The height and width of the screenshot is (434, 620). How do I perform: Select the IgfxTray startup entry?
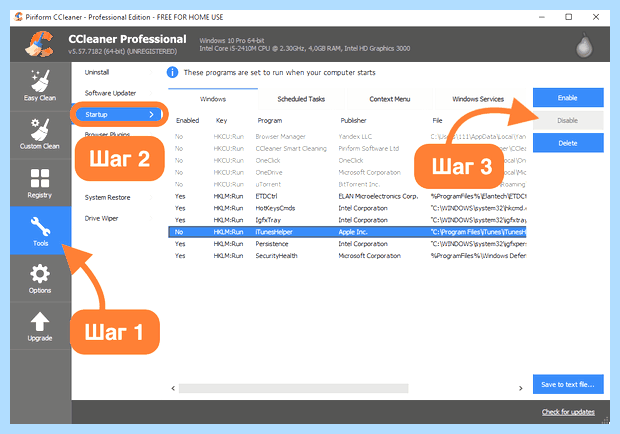click(347, 220)
